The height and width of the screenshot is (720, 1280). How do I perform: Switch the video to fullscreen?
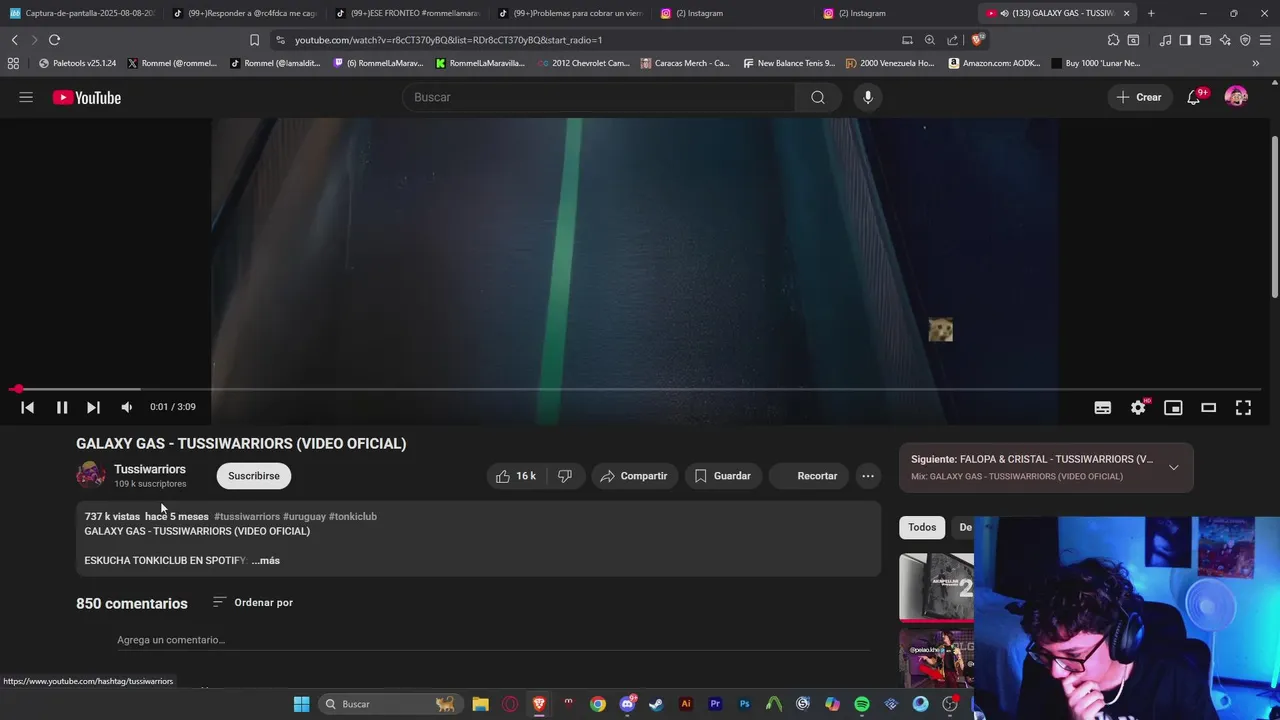click(x=1243, y=407)
